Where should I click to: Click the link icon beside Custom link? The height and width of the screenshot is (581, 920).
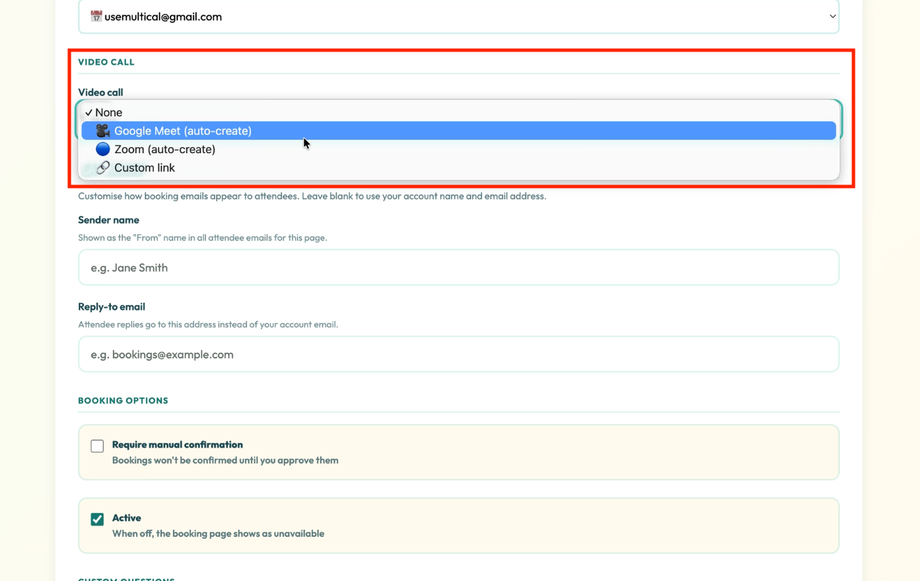pyautogui.click(x=102, y=167)
